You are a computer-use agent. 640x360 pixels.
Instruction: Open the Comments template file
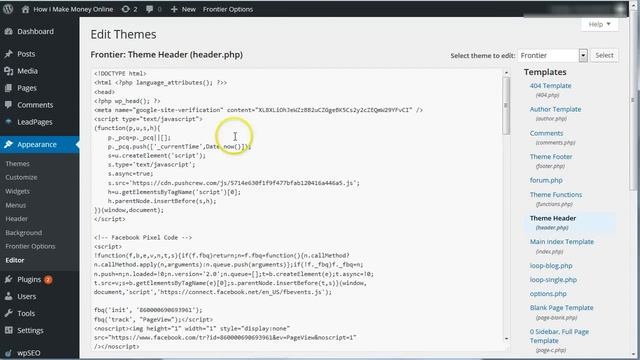point(546,133)
